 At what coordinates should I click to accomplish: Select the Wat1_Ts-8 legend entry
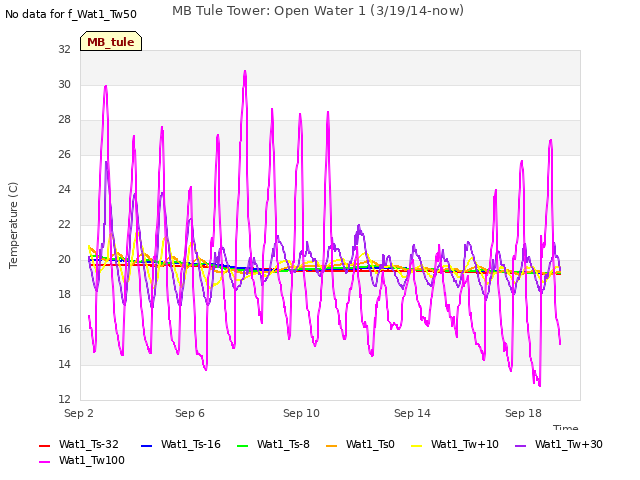[x=273, y=444]
